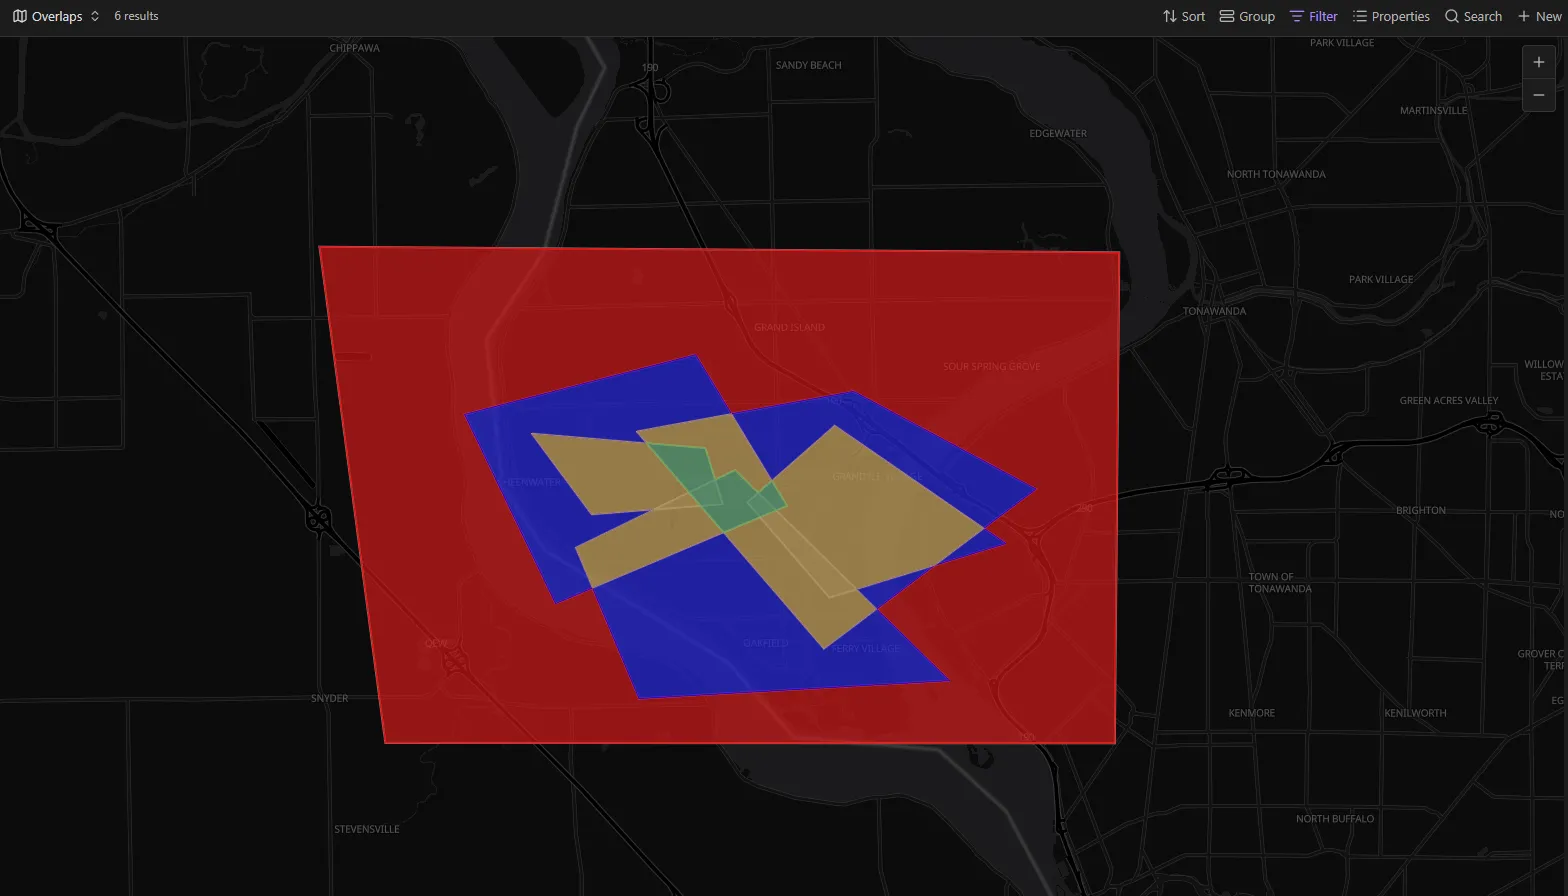
Task: Click the Stevensville map label
Action: pos(366,829)
